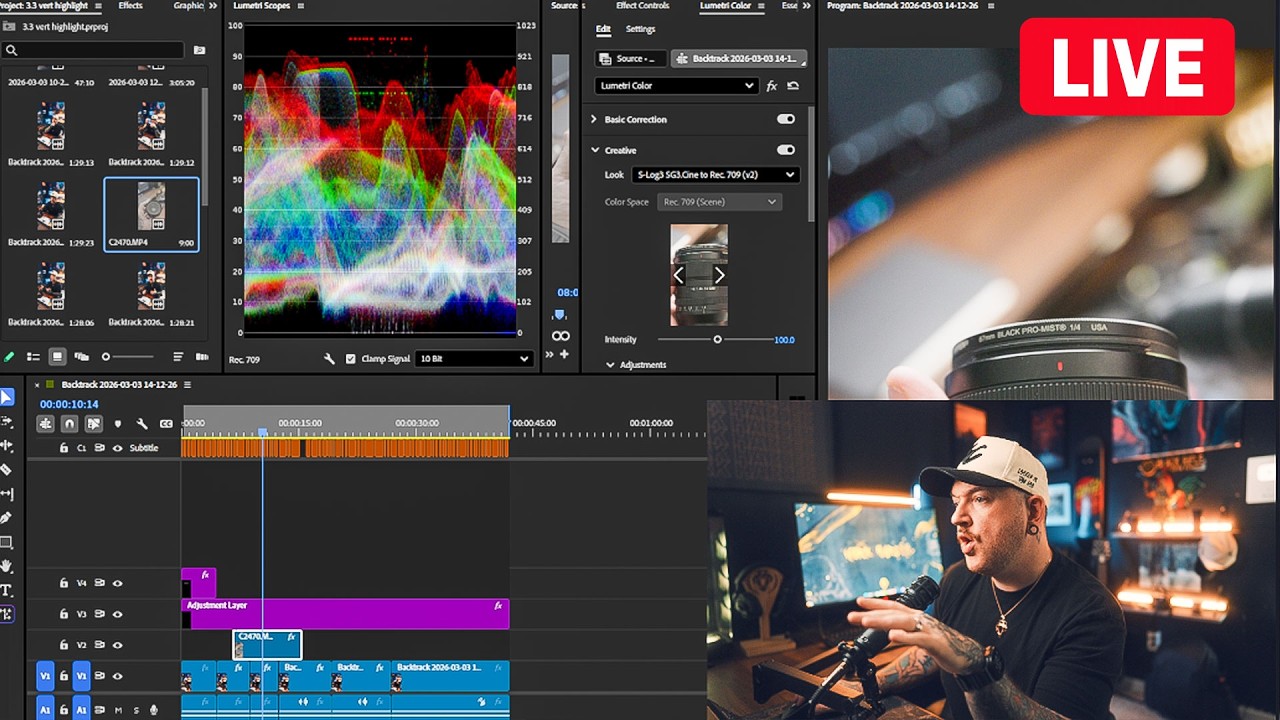The height and width of the screenshot is (720, 1280).
Task: Switch Project panel to icon view
Action: [x=57, y=356]
